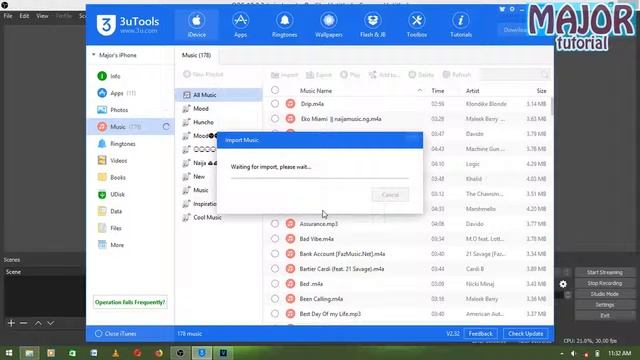Image resolution: width=640 pixels, height=360 pixels.
Task: Toggle the Close iTunes option
Action: coord(116,333)
